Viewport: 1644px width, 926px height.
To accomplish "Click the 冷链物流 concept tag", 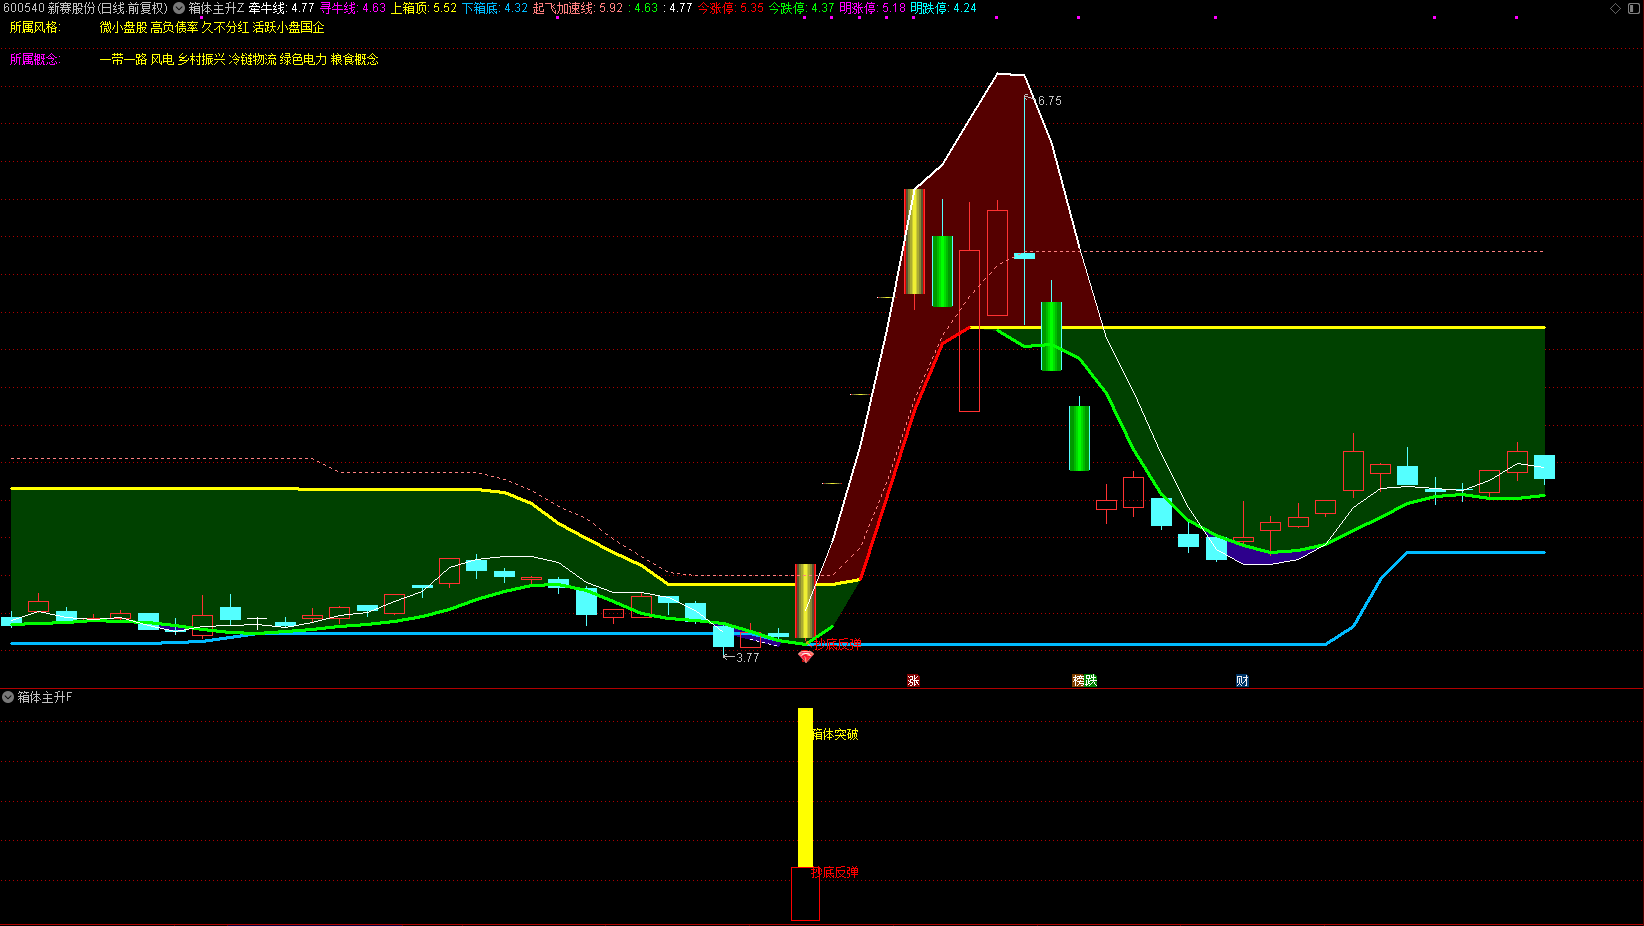I will [253, 60].
